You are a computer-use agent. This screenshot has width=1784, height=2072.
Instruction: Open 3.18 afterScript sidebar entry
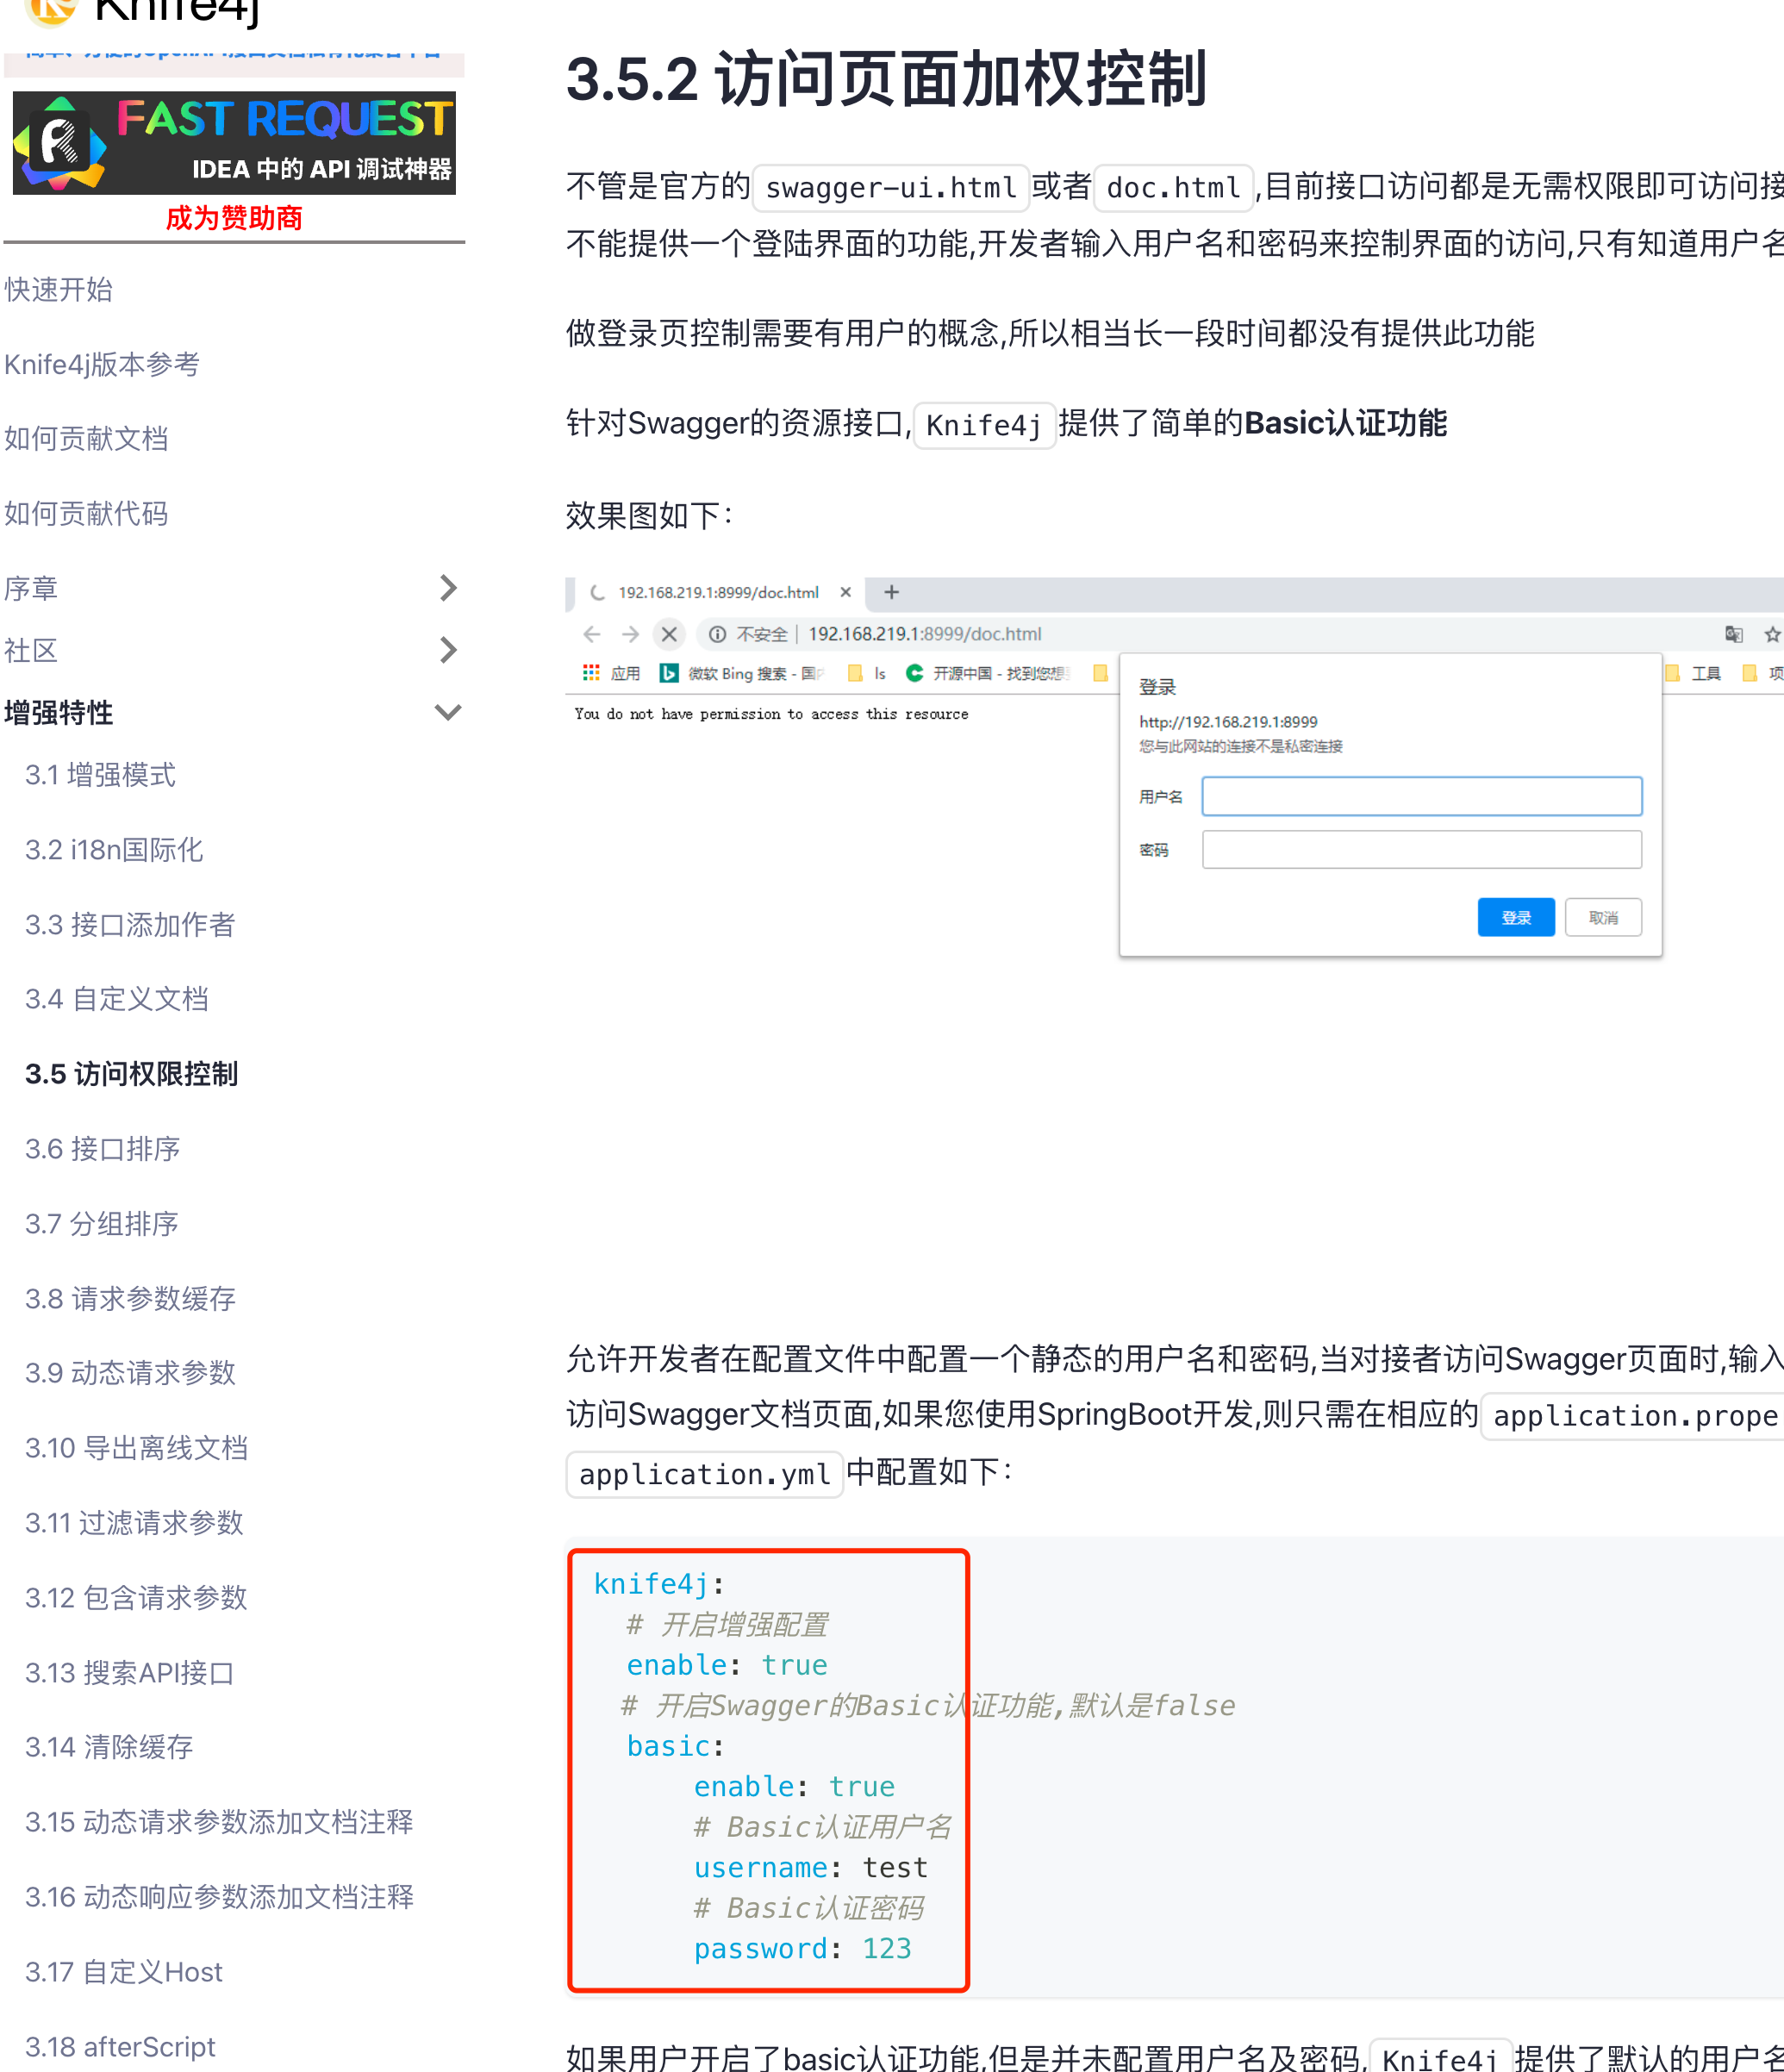pos(120,2046)
